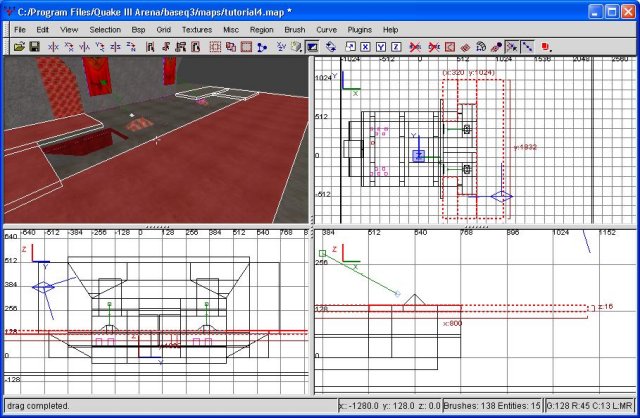640x418 pixels.
Task: Open the Edit menu
Action: [x=42, y=30]
